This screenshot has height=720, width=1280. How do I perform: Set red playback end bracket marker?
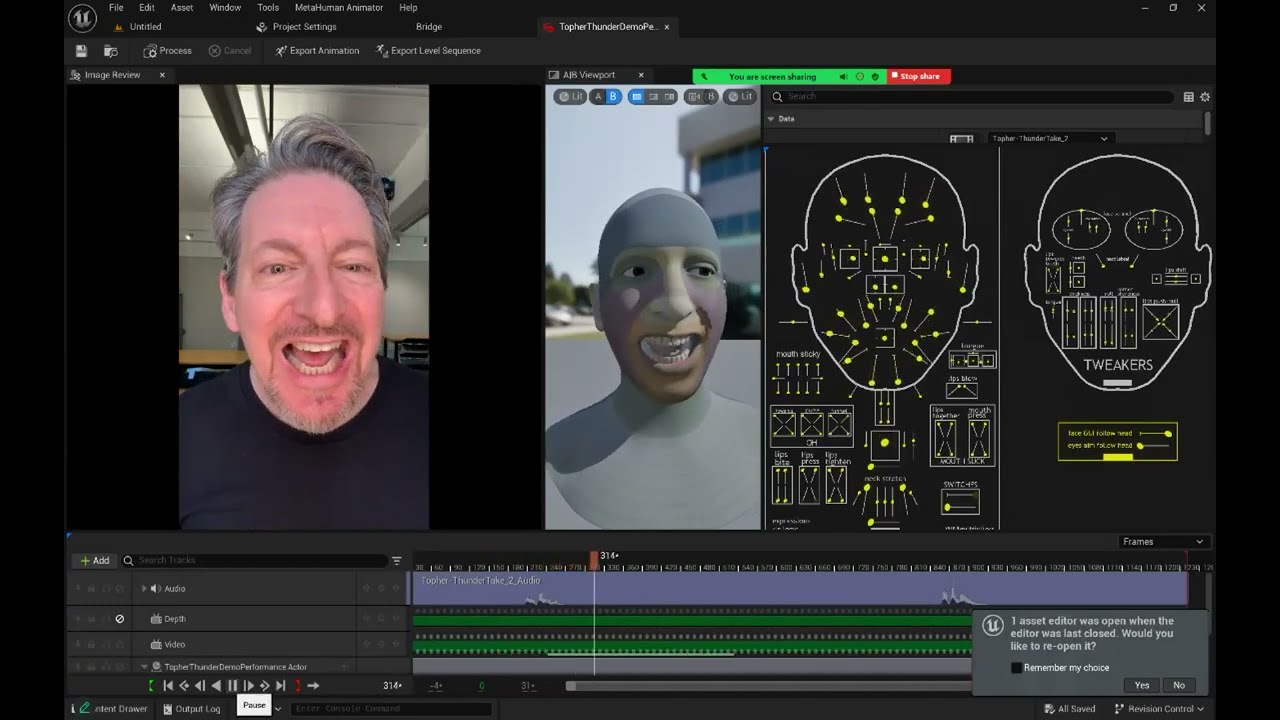[297, 685]
